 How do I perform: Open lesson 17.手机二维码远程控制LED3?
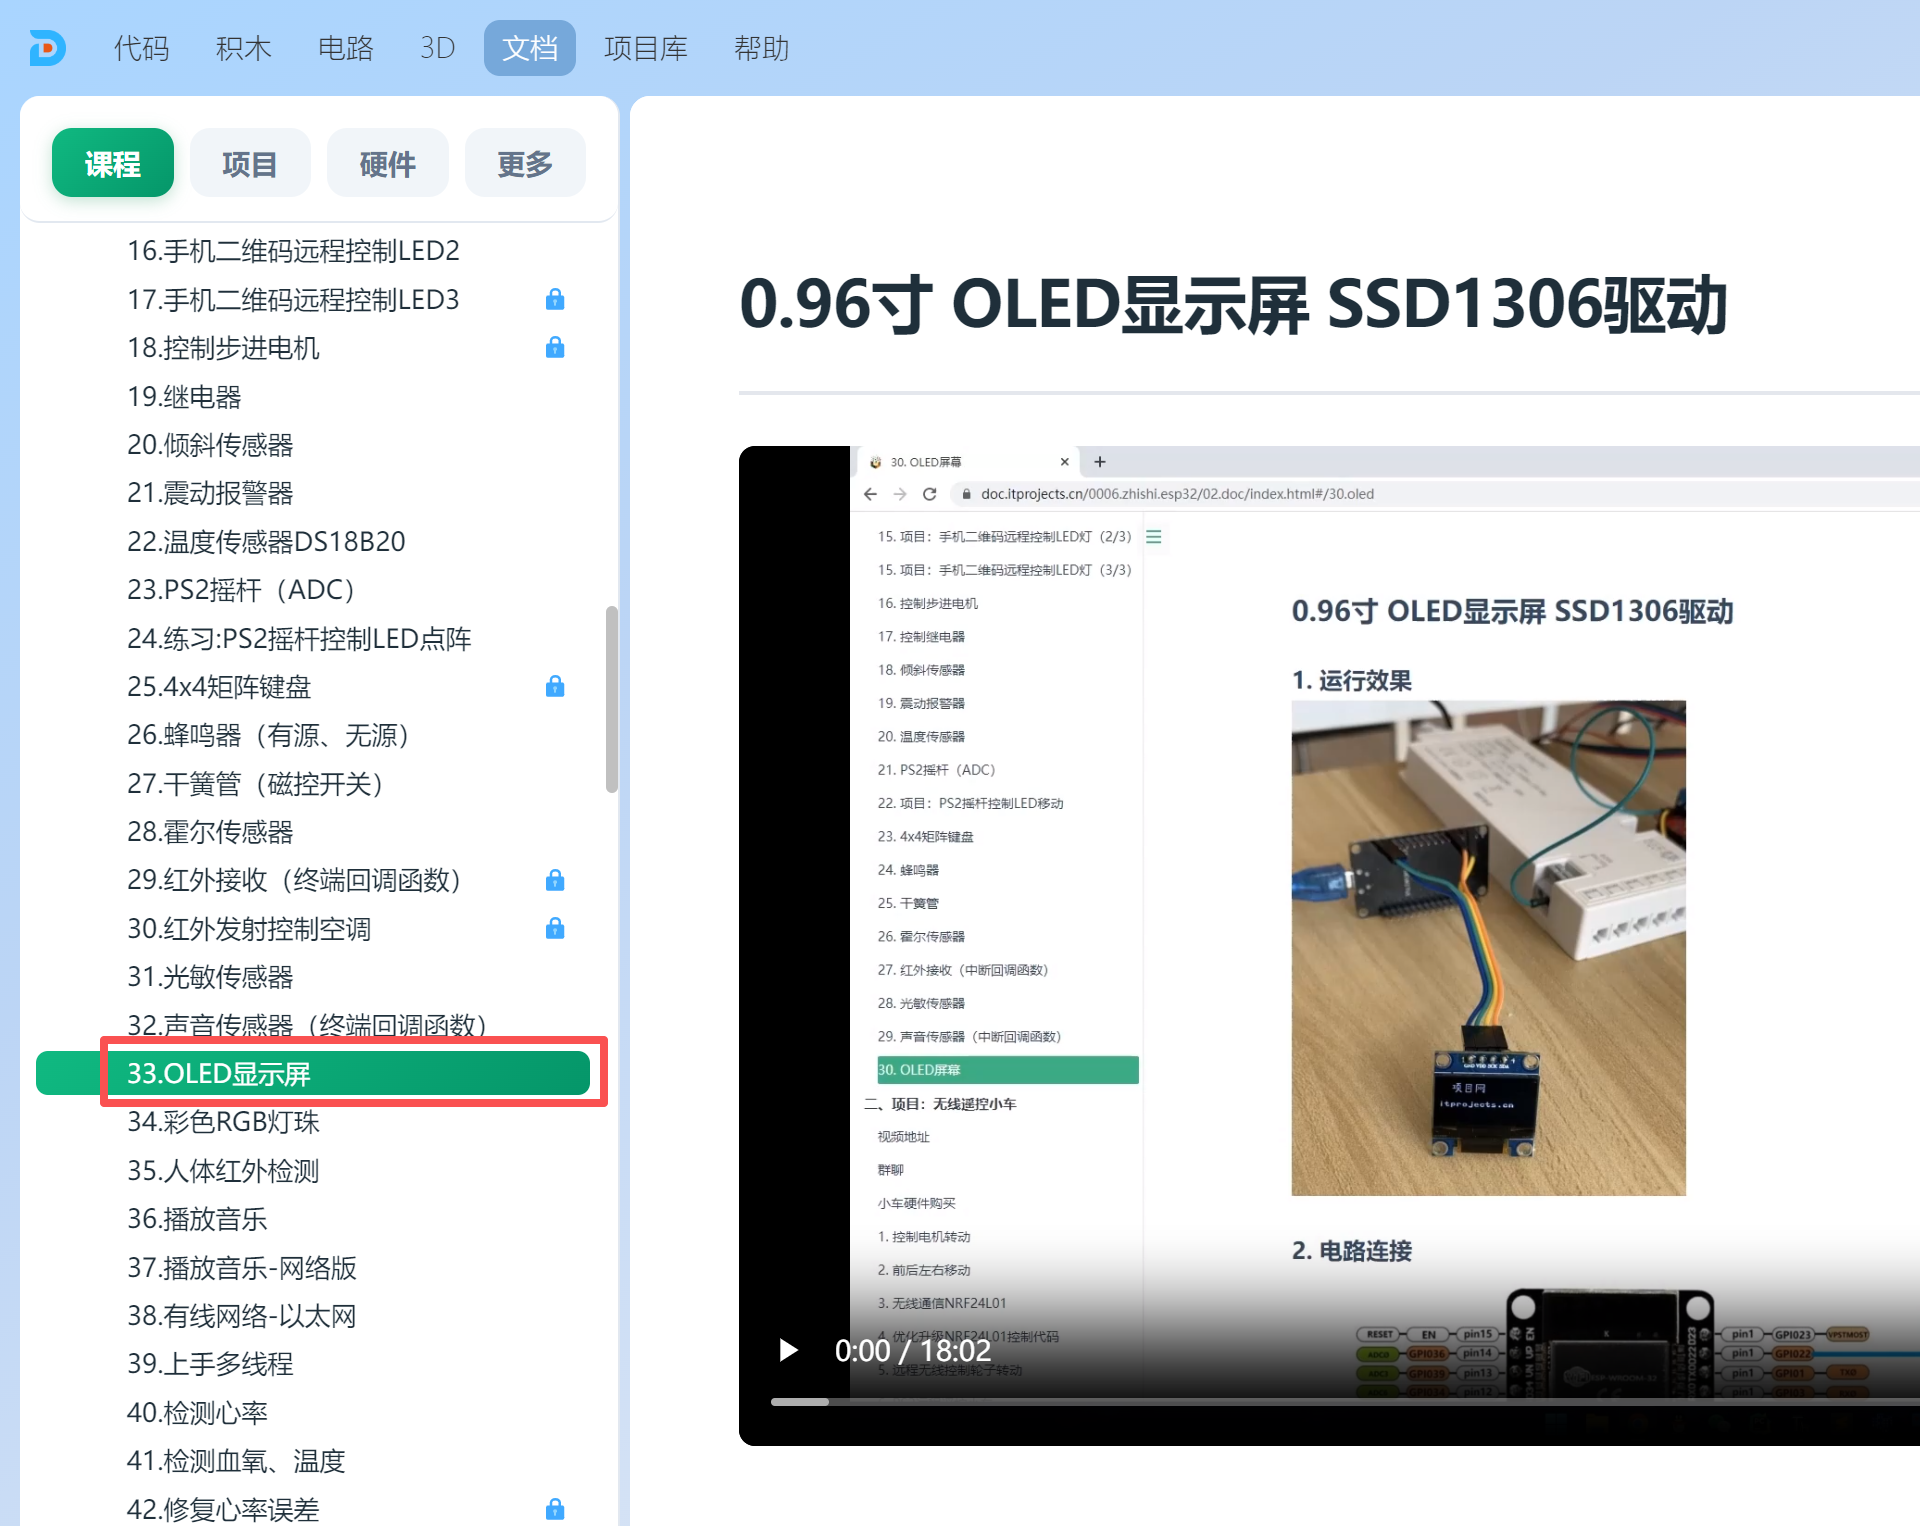coord(293,299)
